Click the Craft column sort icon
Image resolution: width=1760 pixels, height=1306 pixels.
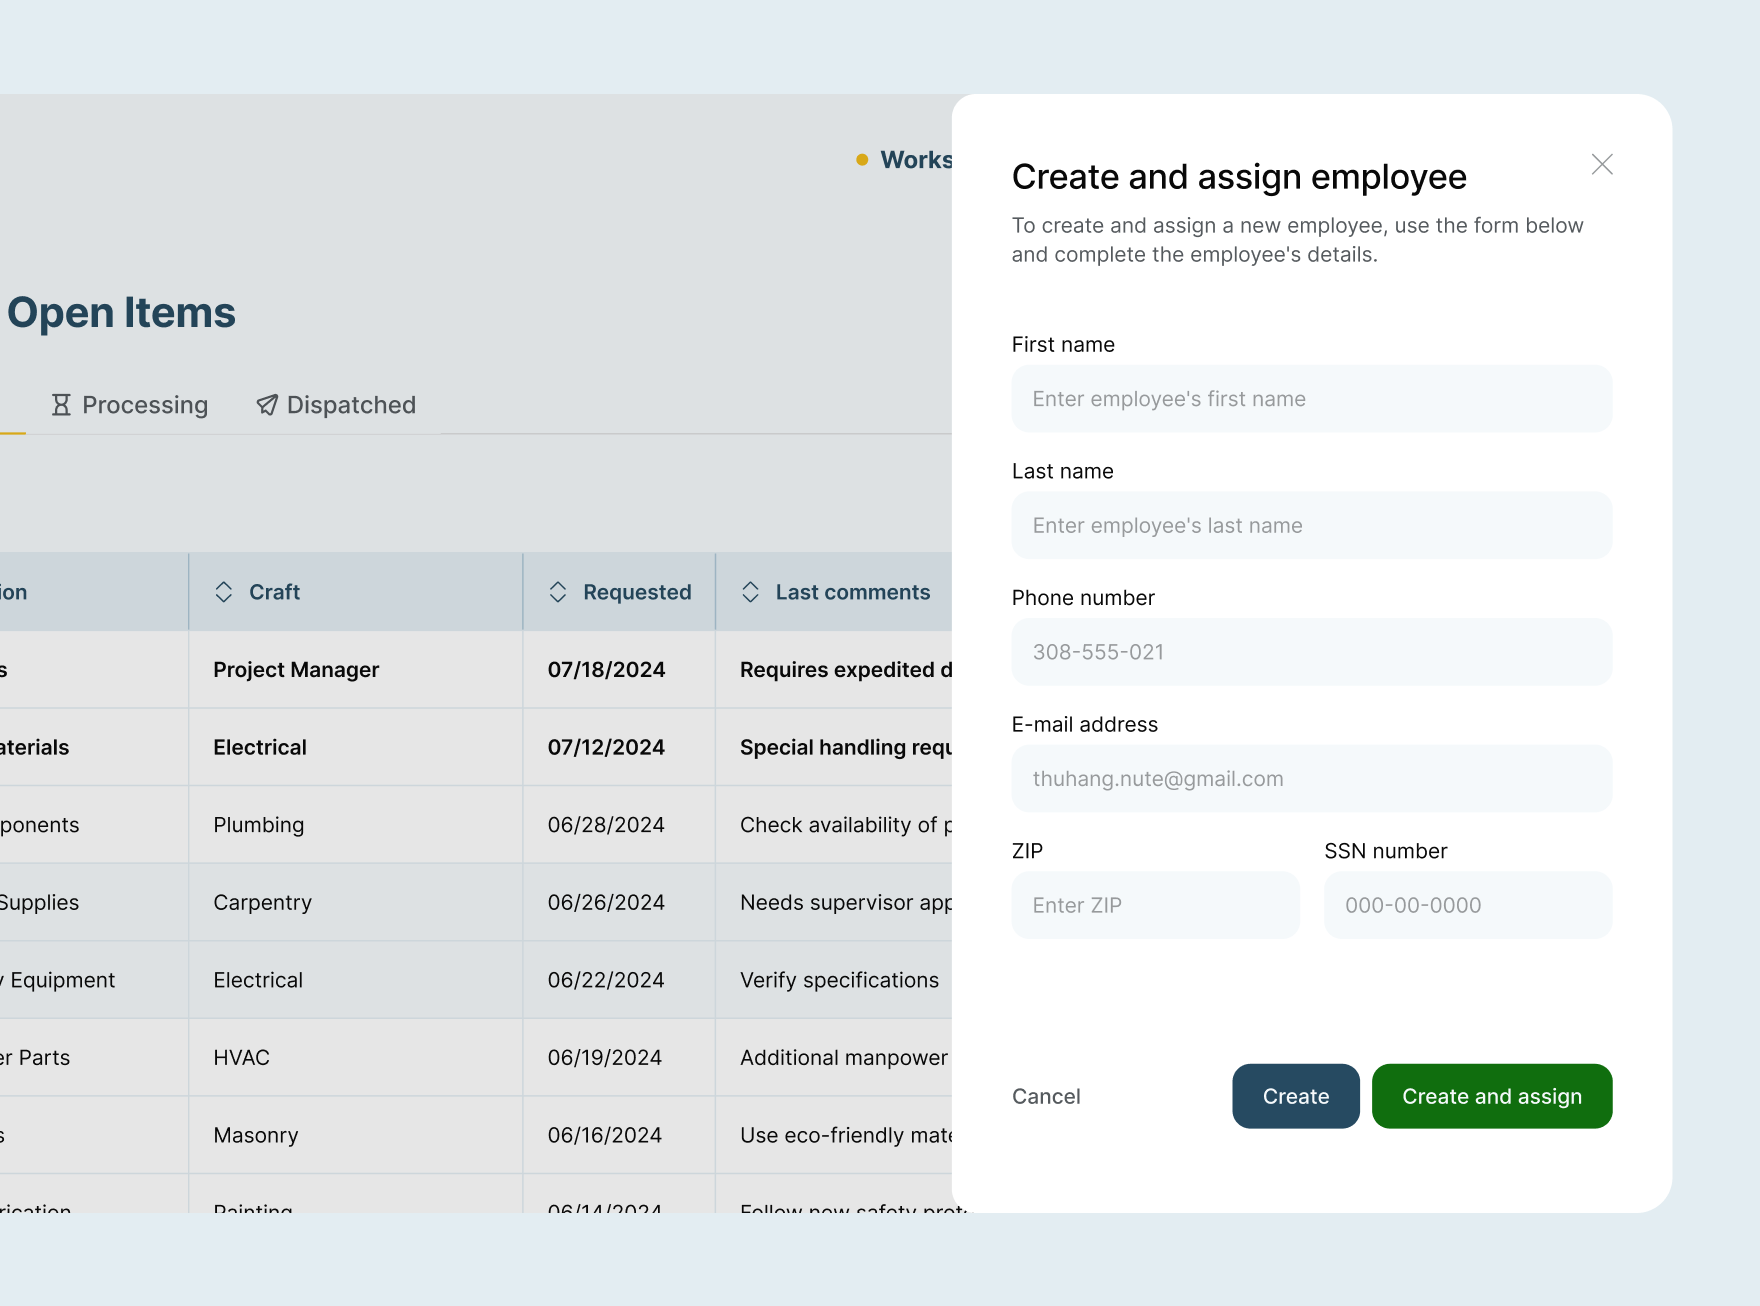click(224, 592)
